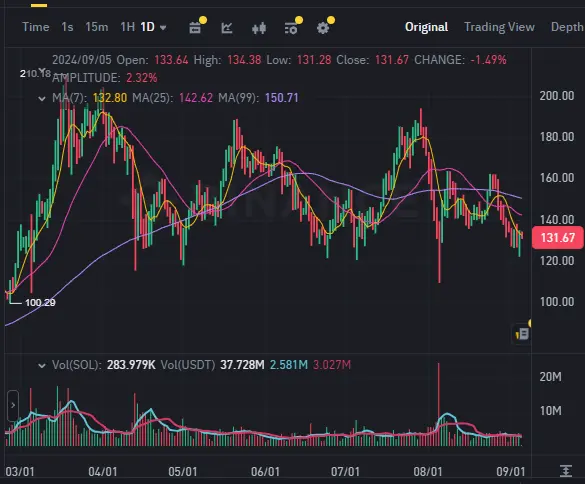The width and height of the screenshot is (585, 484).
Task: Open the 1D interval dropdown arrow
Action: (163, 28)
